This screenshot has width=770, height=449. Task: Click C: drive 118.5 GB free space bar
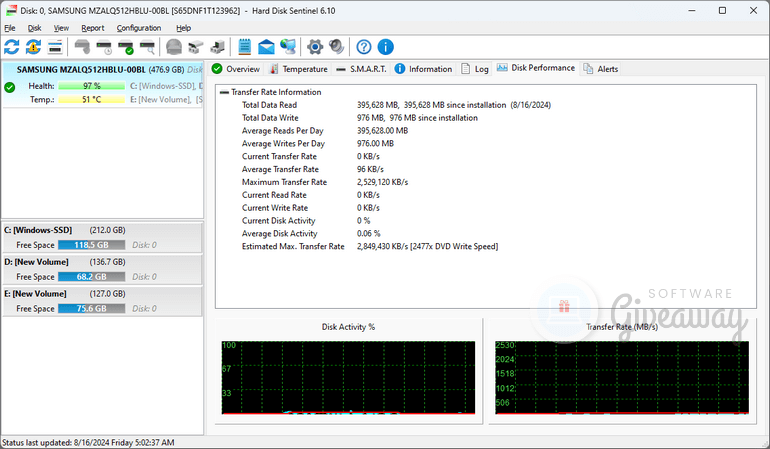point(91,245)
